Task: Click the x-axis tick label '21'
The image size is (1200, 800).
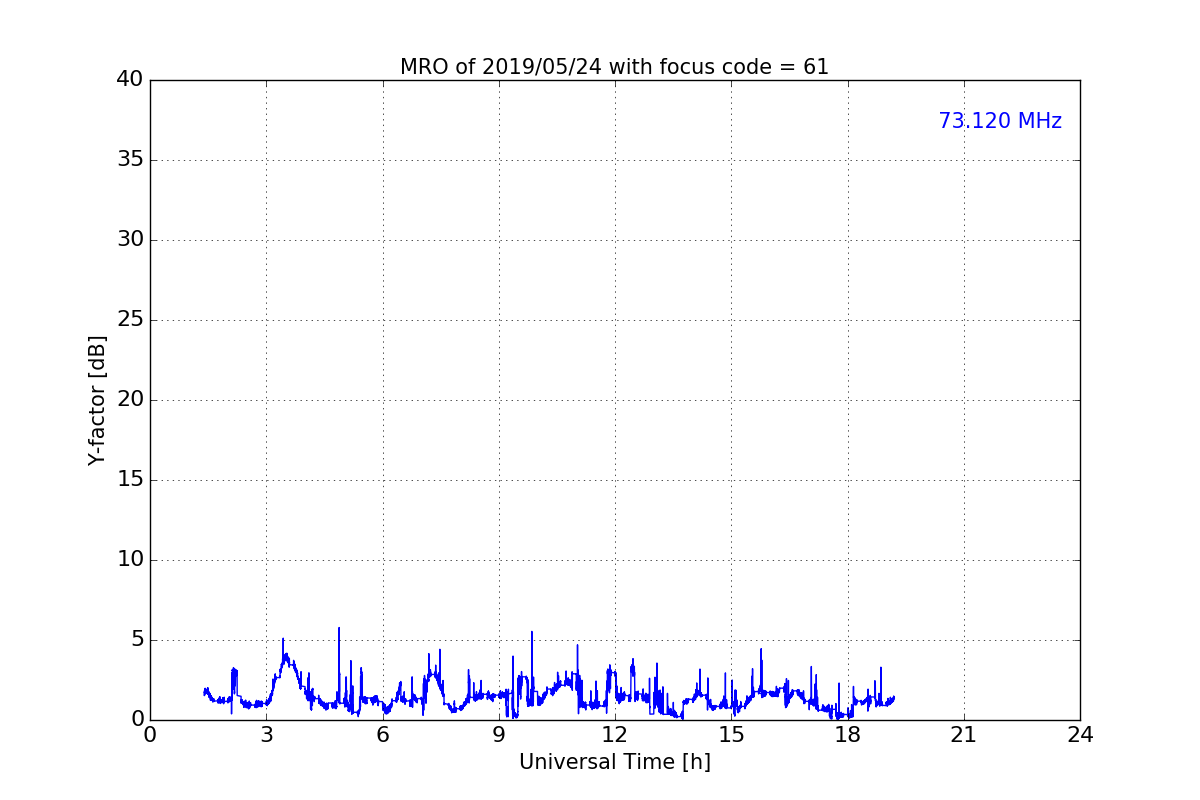Action: point(964,734)
